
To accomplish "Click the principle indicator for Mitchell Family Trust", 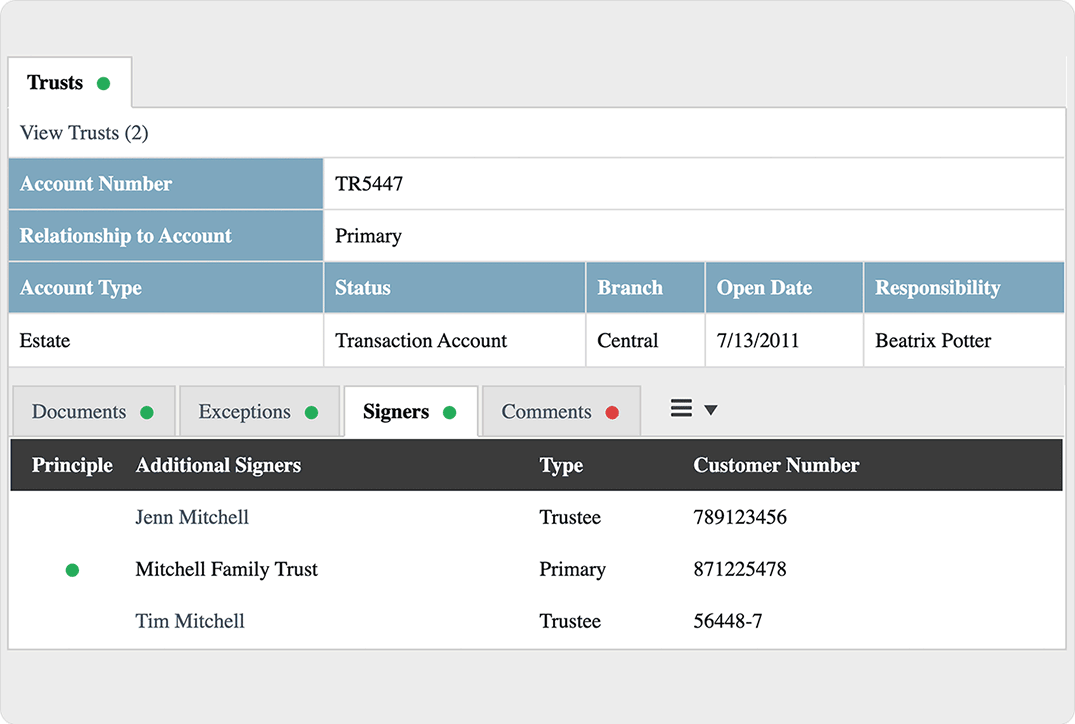I will (72, 570).
